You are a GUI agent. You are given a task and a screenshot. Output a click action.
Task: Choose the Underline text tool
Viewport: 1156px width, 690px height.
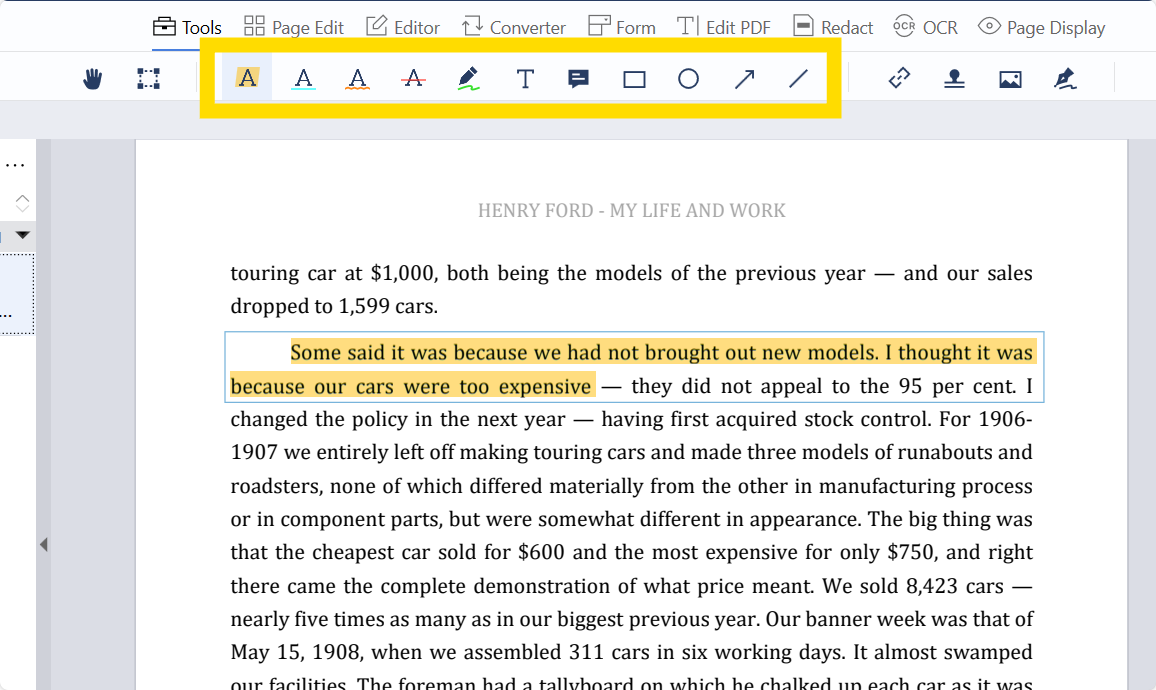(303, 78)
